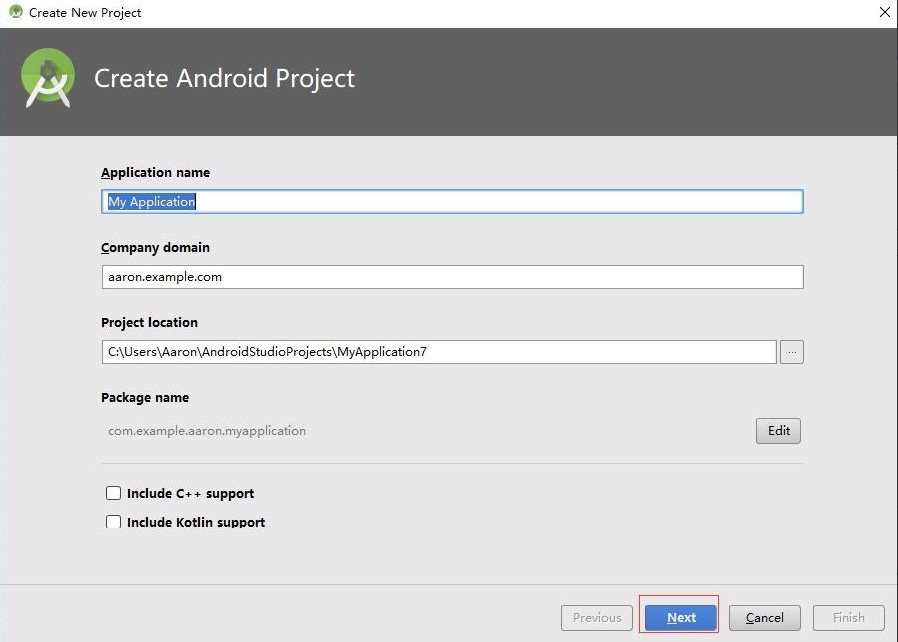This screenshot has height=642, width=898.
Task: Close the Create New Project dialog
Action: tap(884, 12)
